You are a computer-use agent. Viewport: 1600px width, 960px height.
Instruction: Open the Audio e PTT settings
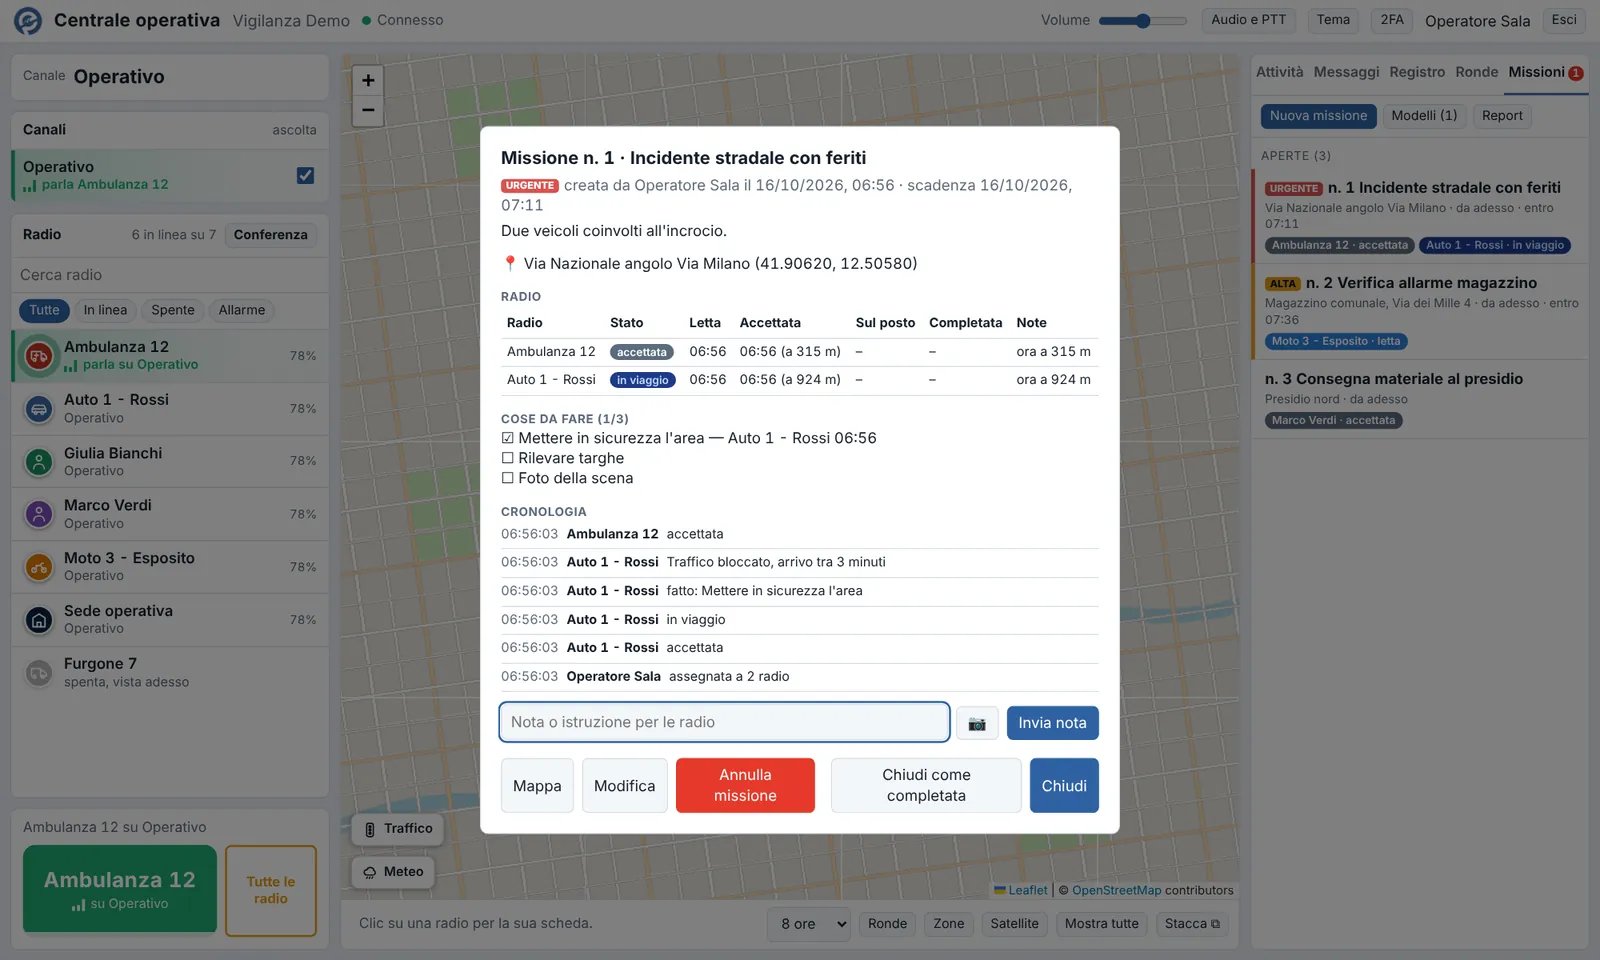coord(1248,20)
